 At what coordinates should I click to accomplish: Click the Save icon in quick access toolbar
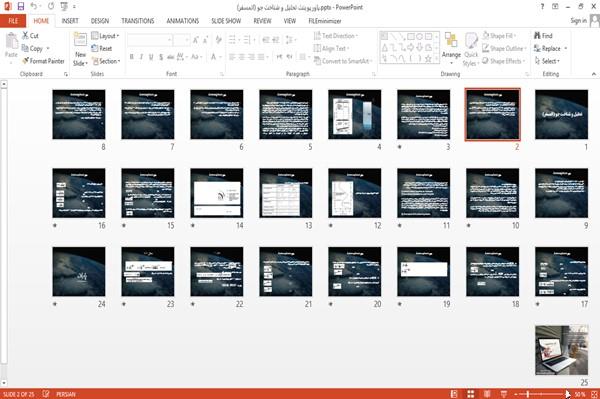[x=21, y=6]
